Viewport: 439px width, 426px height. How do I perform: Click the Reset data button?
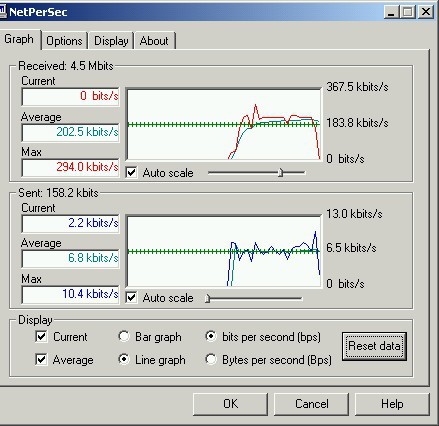[374, 346]
